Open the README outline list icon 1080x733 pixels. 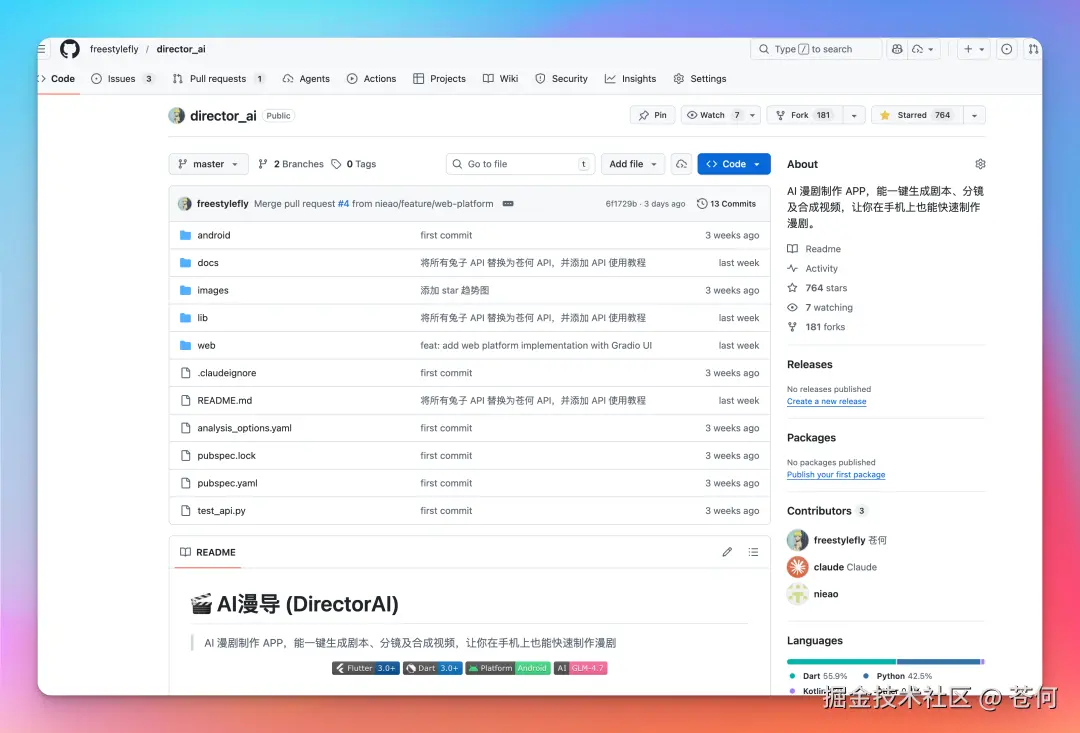tap(753, 551)
